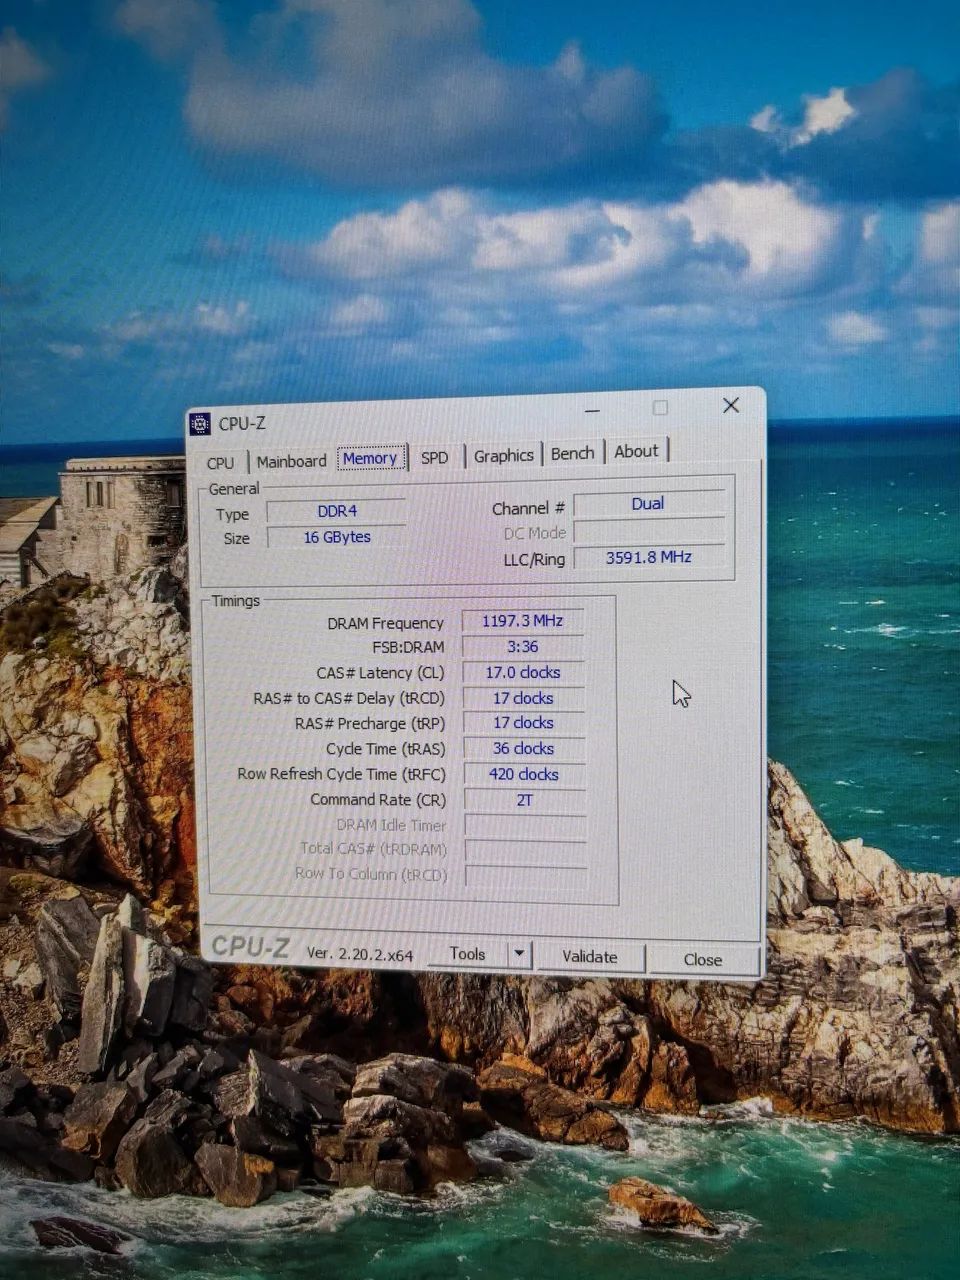This screenshot has width=960, height=1280.
Task: Minimize the CPU-Z window
Action: (x=593, y=410)
